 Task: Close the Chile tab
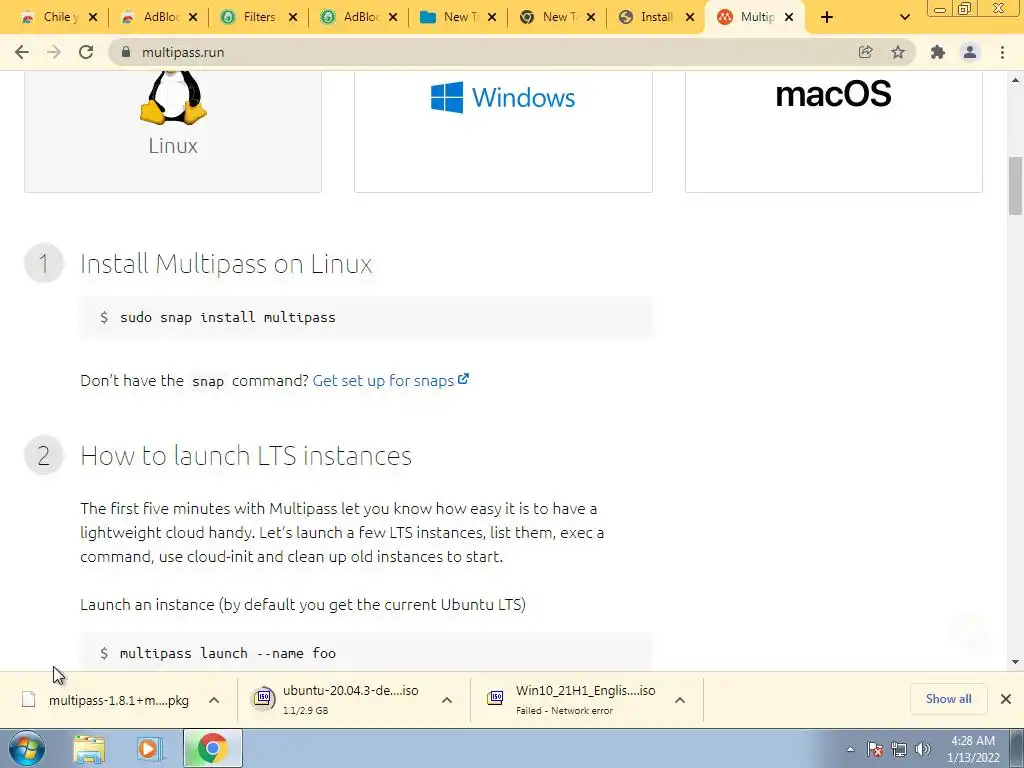[x=93, y=18]
